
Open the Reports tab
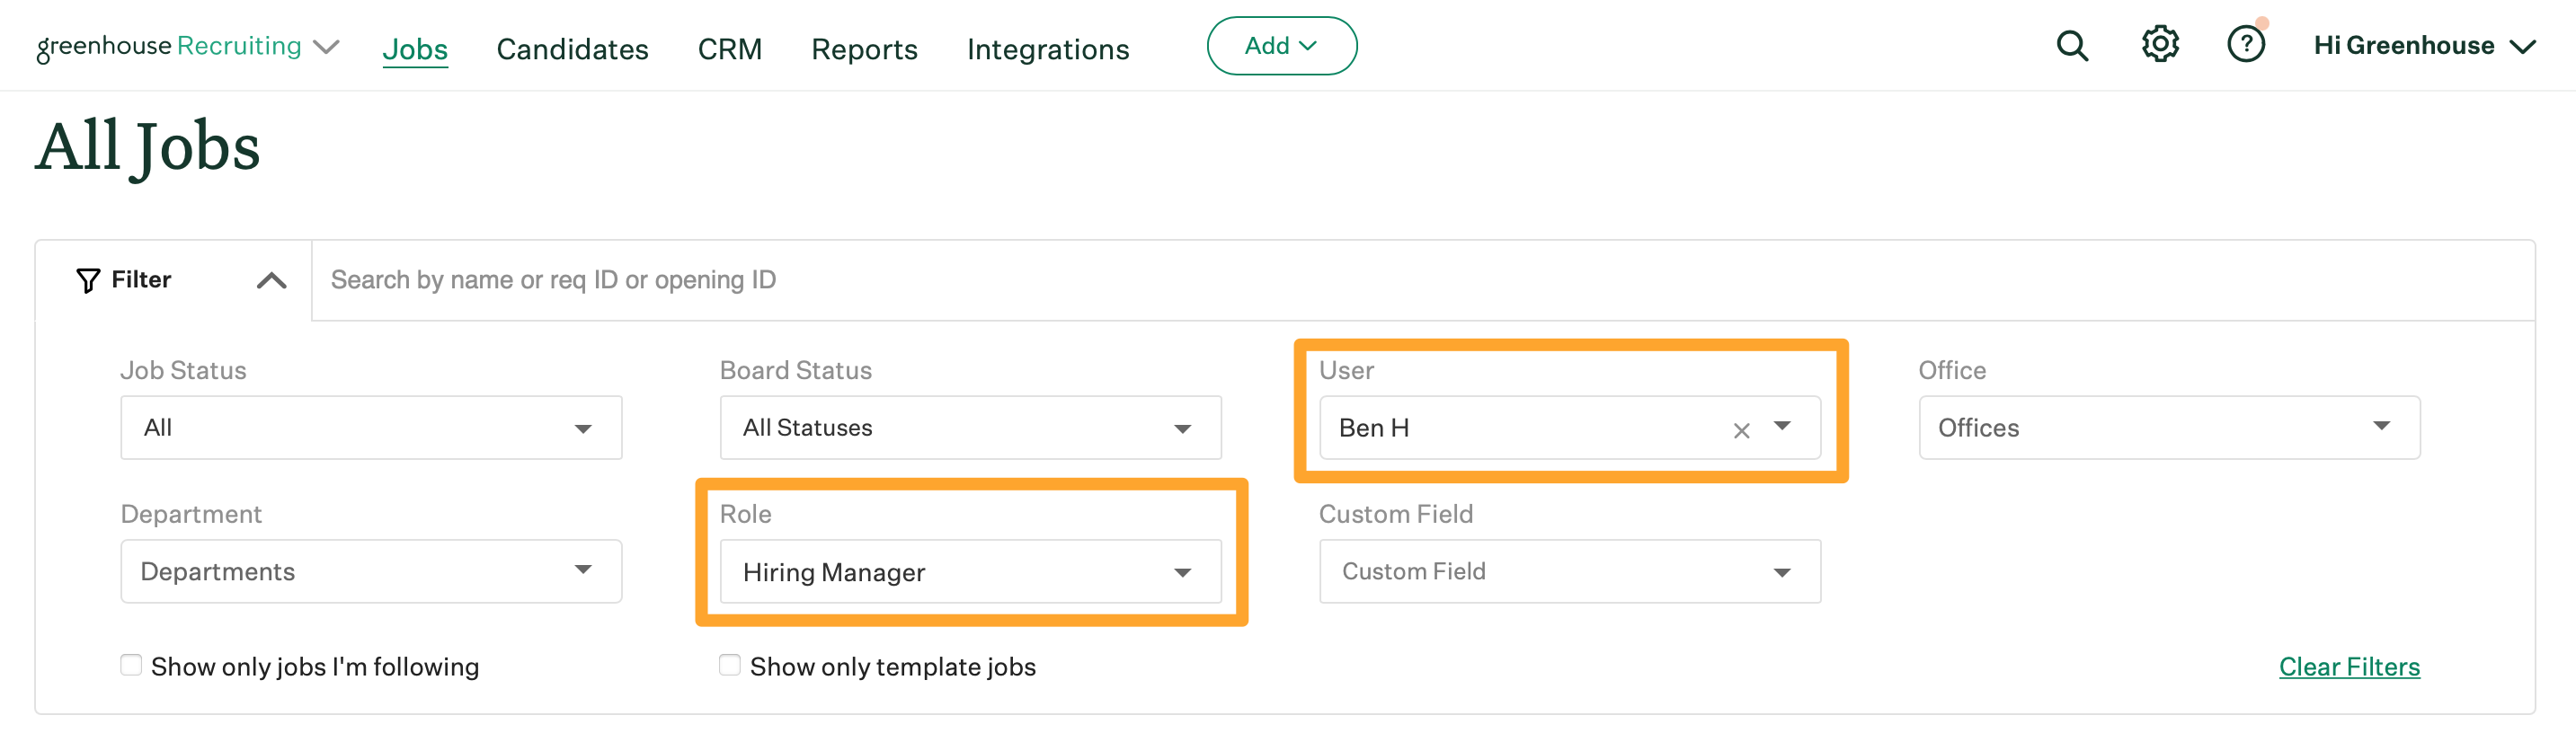[864, 49]
